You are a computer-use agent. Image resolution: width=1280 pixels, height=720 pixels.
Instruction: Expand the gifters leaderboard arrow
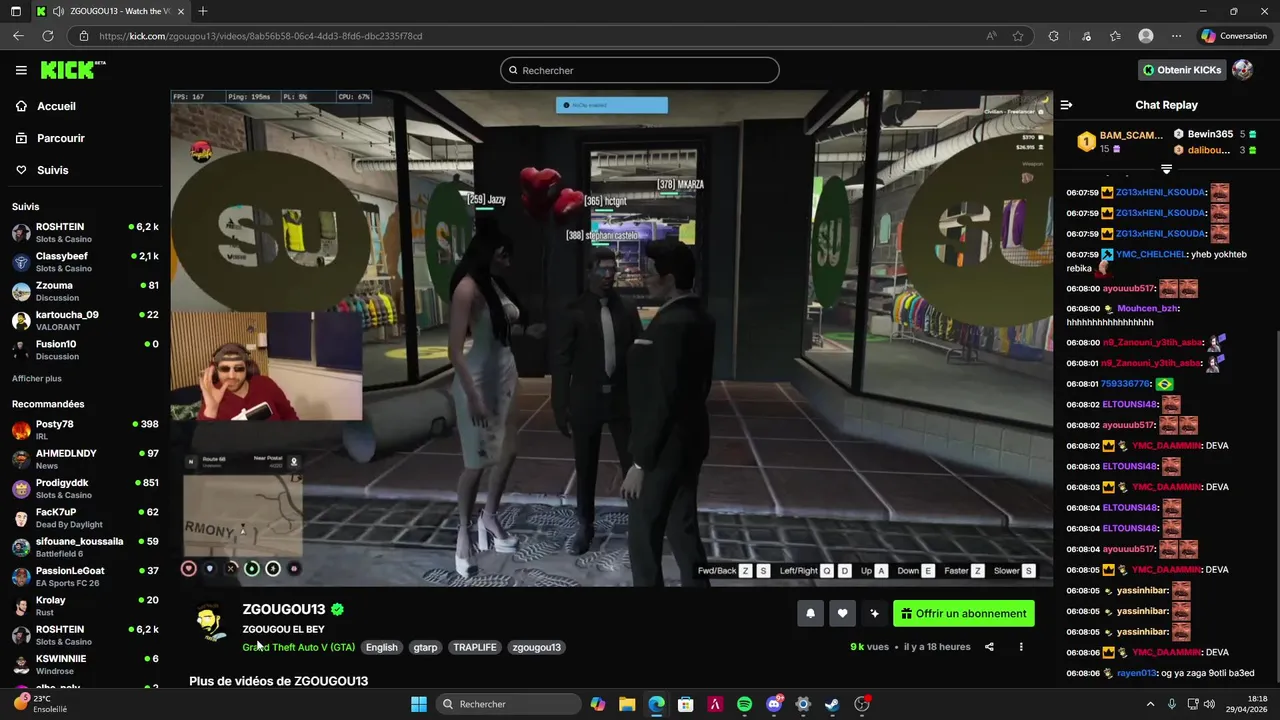pyautogui.click(x=1166, y=169)
